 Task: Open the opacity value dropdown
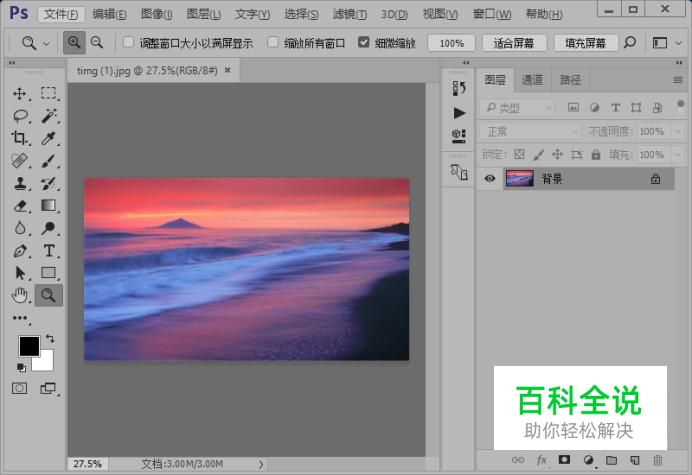[675, 131]
